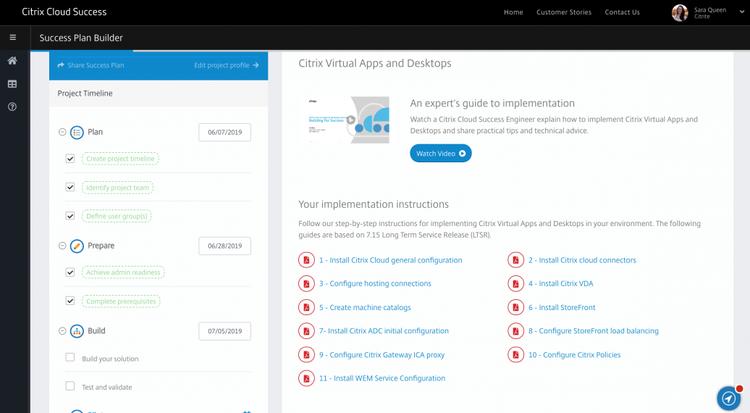This screenshot has height=413, width=750.
Task: Click PDF icon for Install Citrix cloud connectors
Action: point(516,260)
